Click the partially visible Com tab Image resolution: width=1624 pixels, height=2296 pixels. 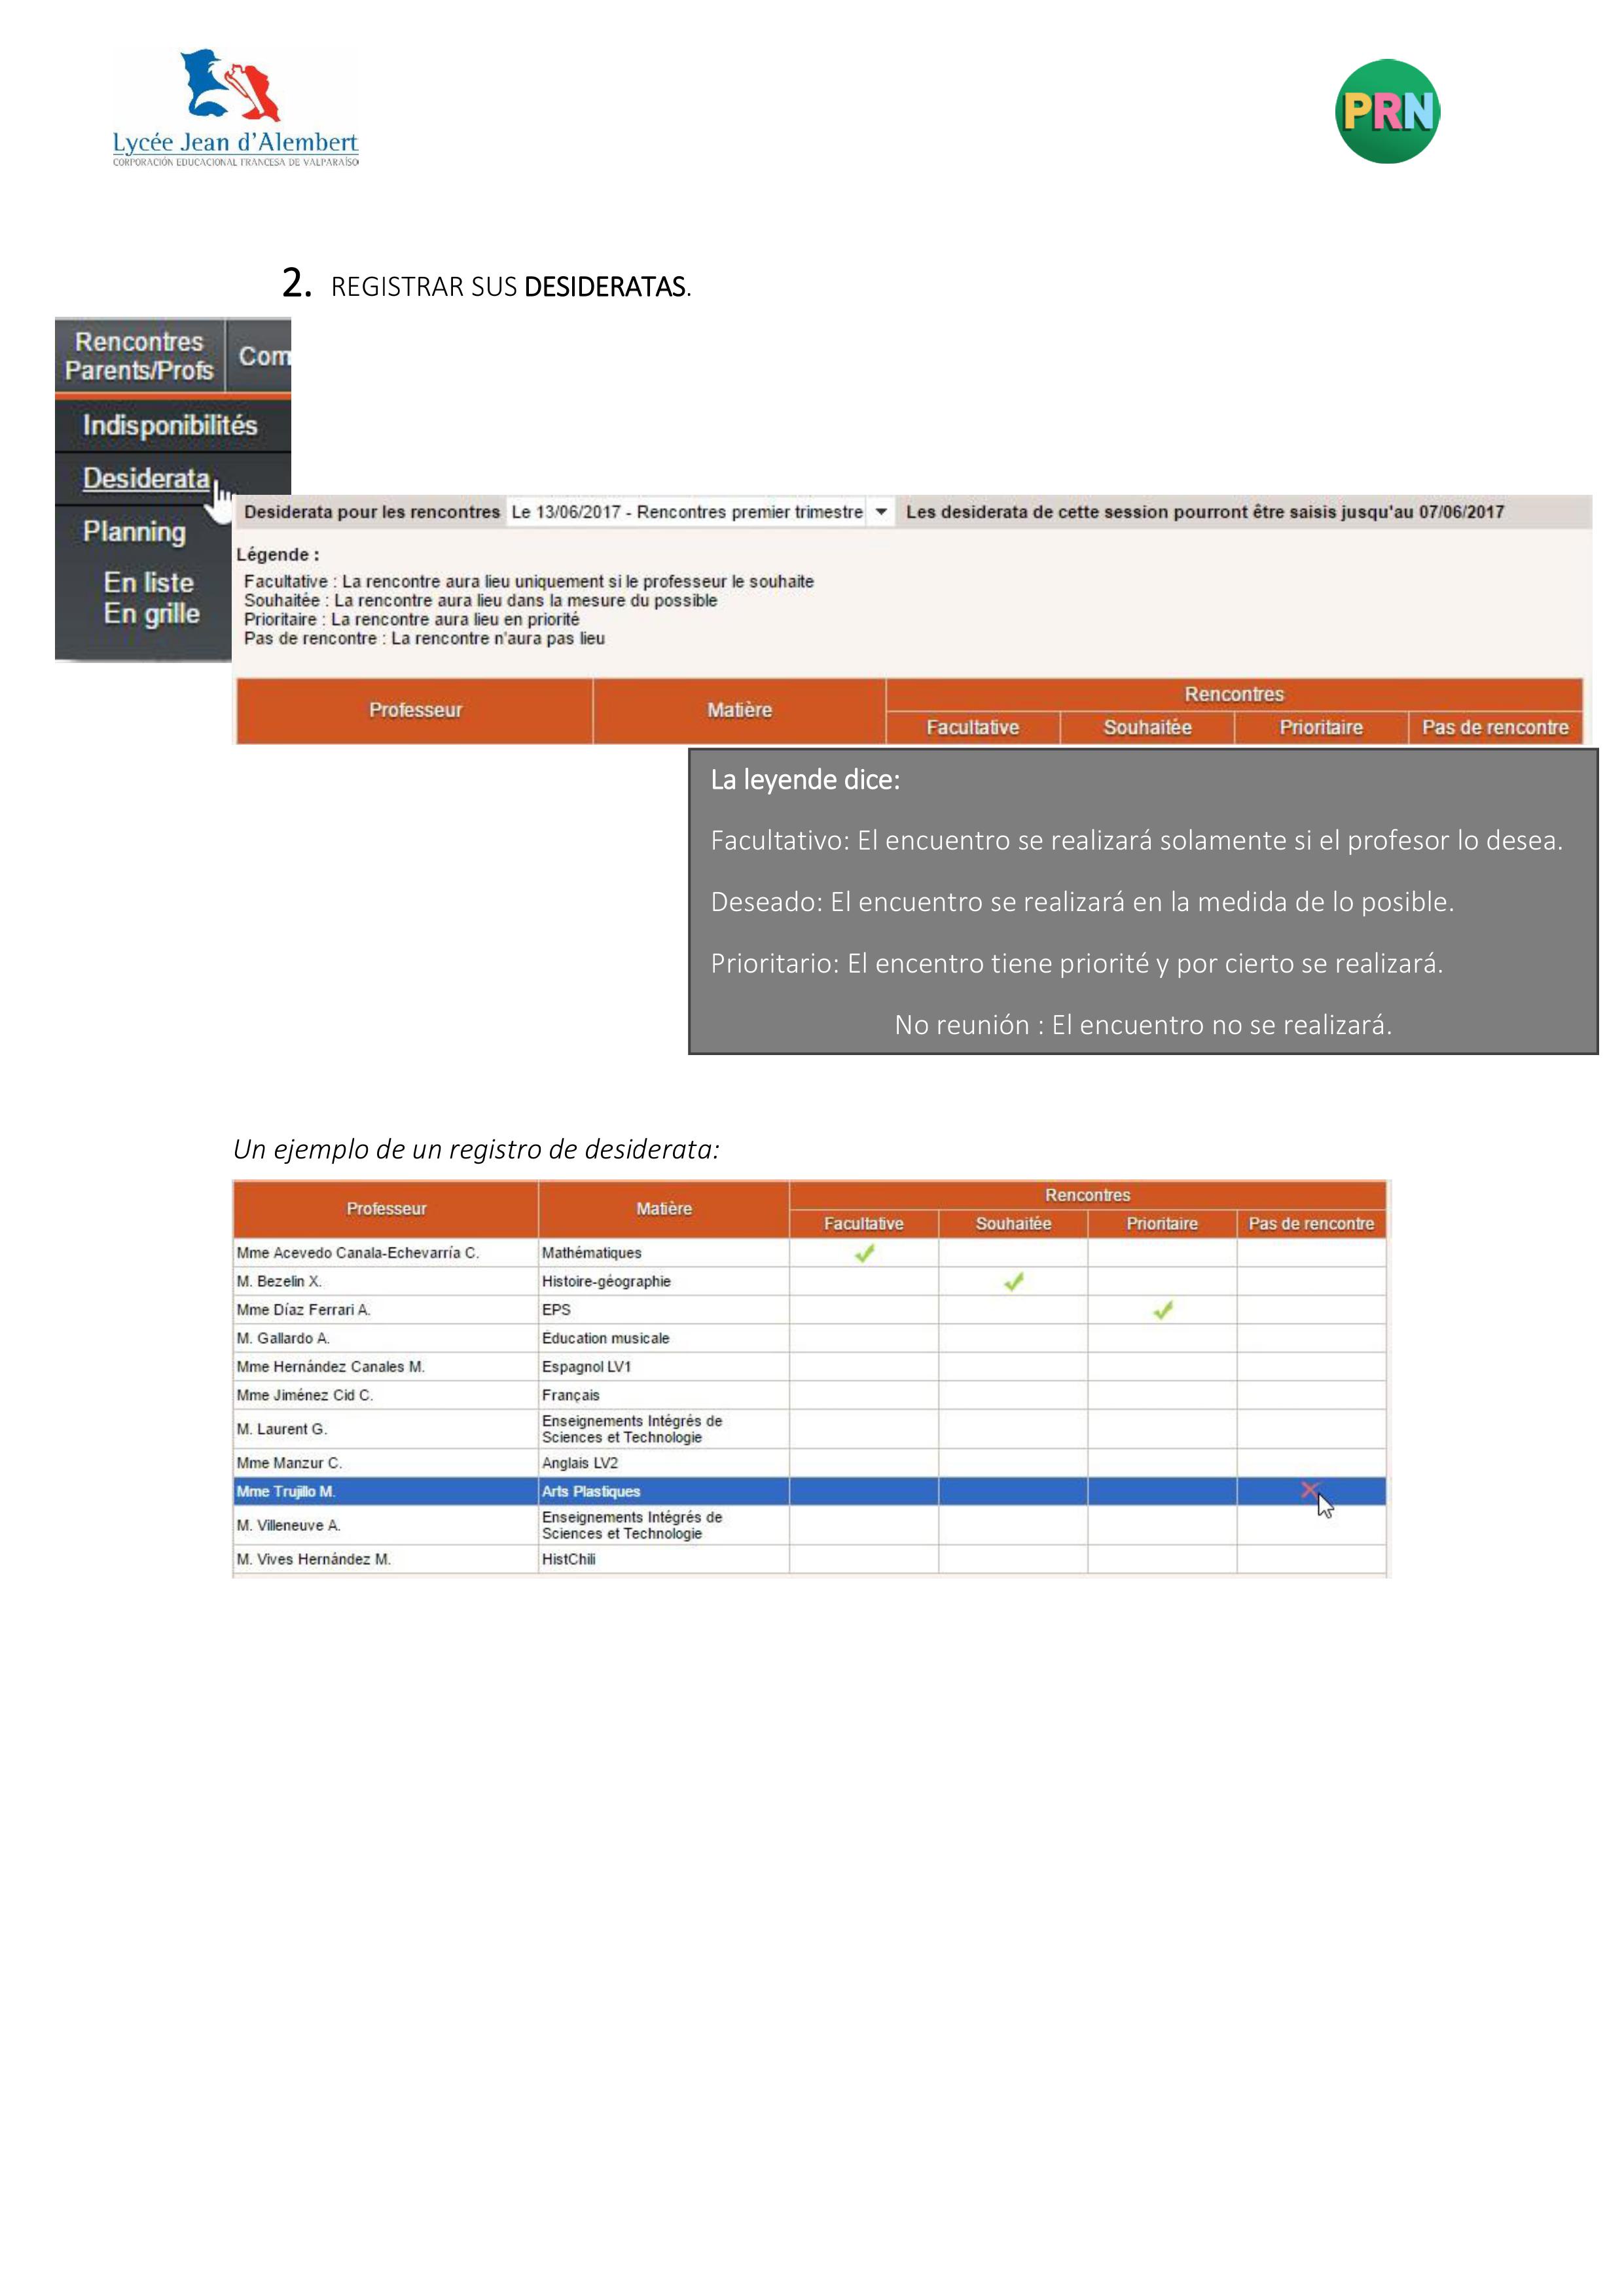[x=261, y=356]
